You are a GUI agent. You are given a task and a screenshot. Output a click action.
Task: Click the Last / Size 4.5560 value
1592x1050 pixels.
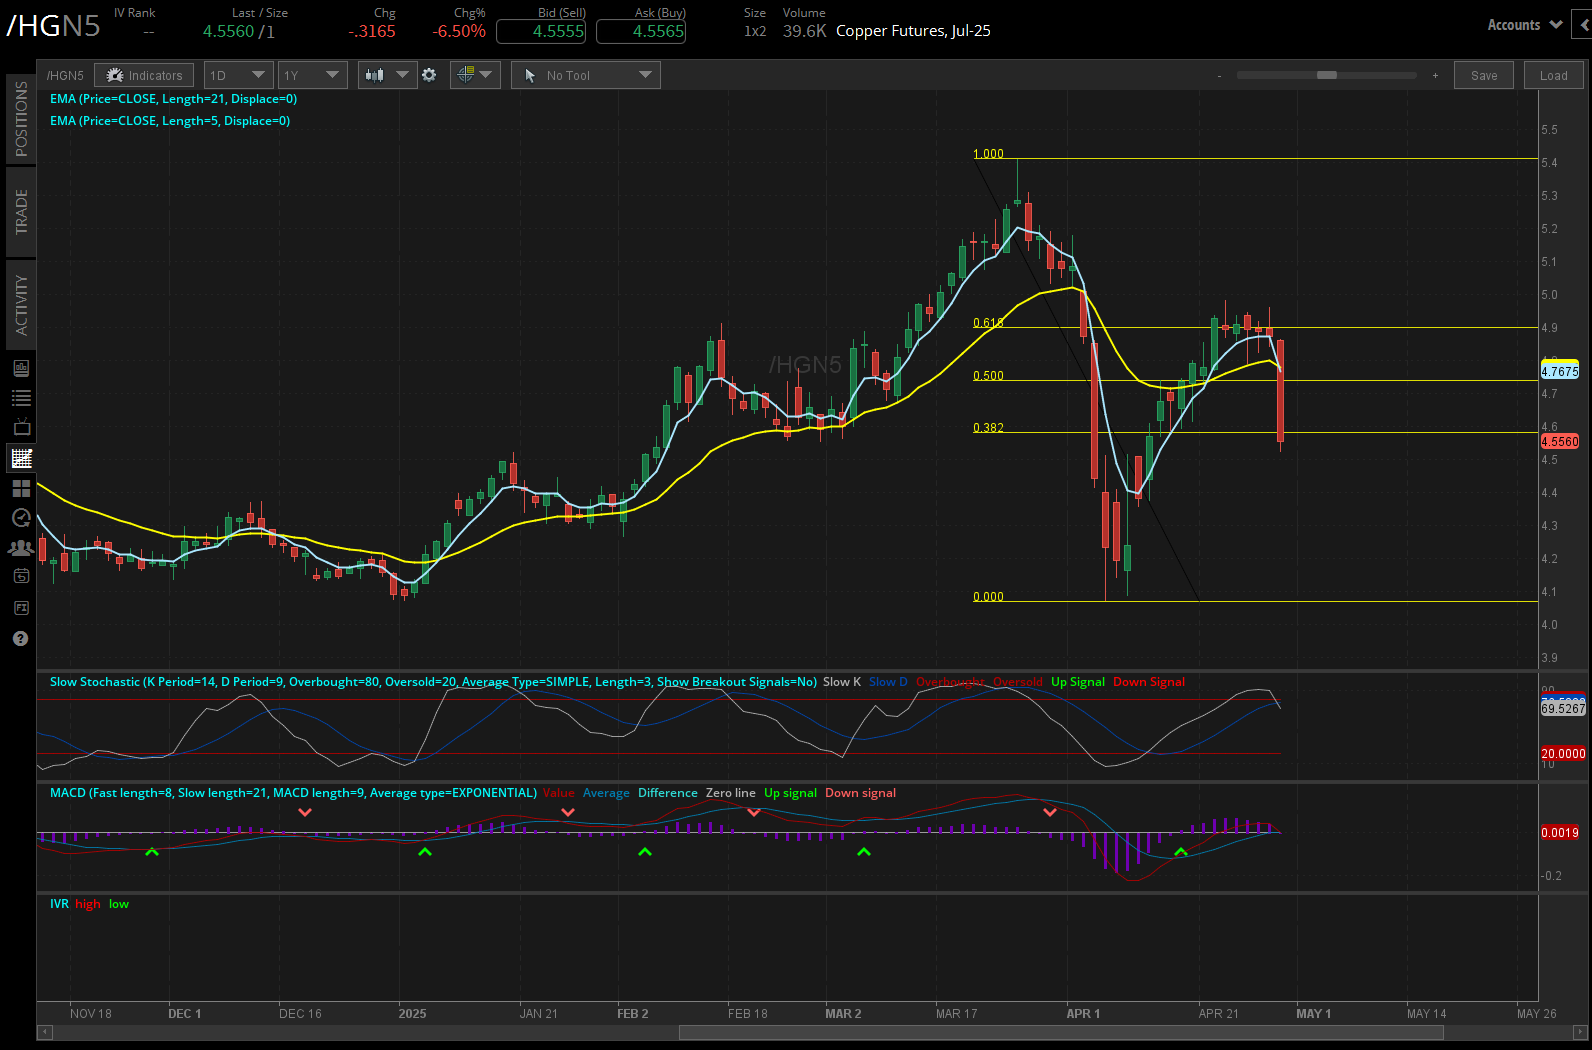[x=229, y=31]
